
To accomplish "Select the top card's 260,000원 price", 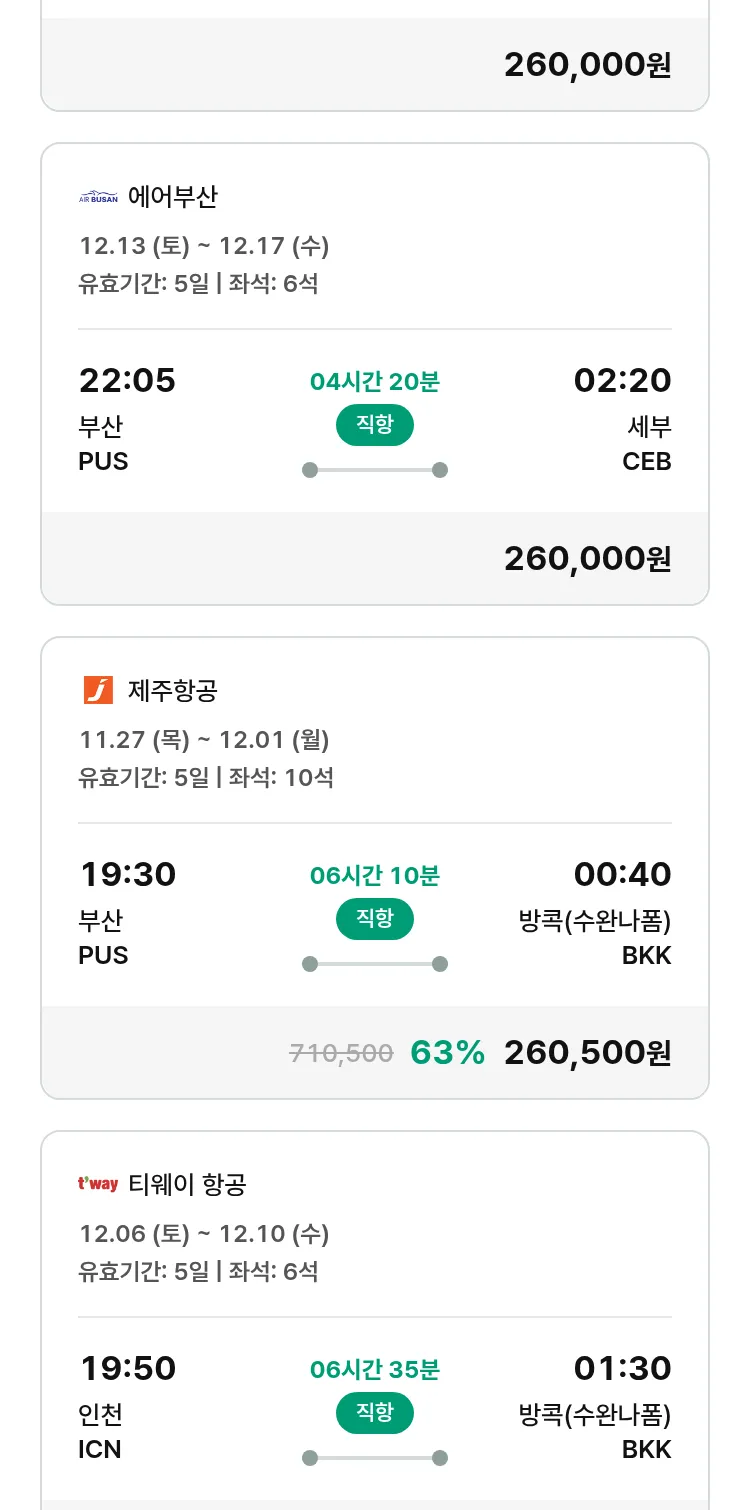I will (x=587, y=64).
